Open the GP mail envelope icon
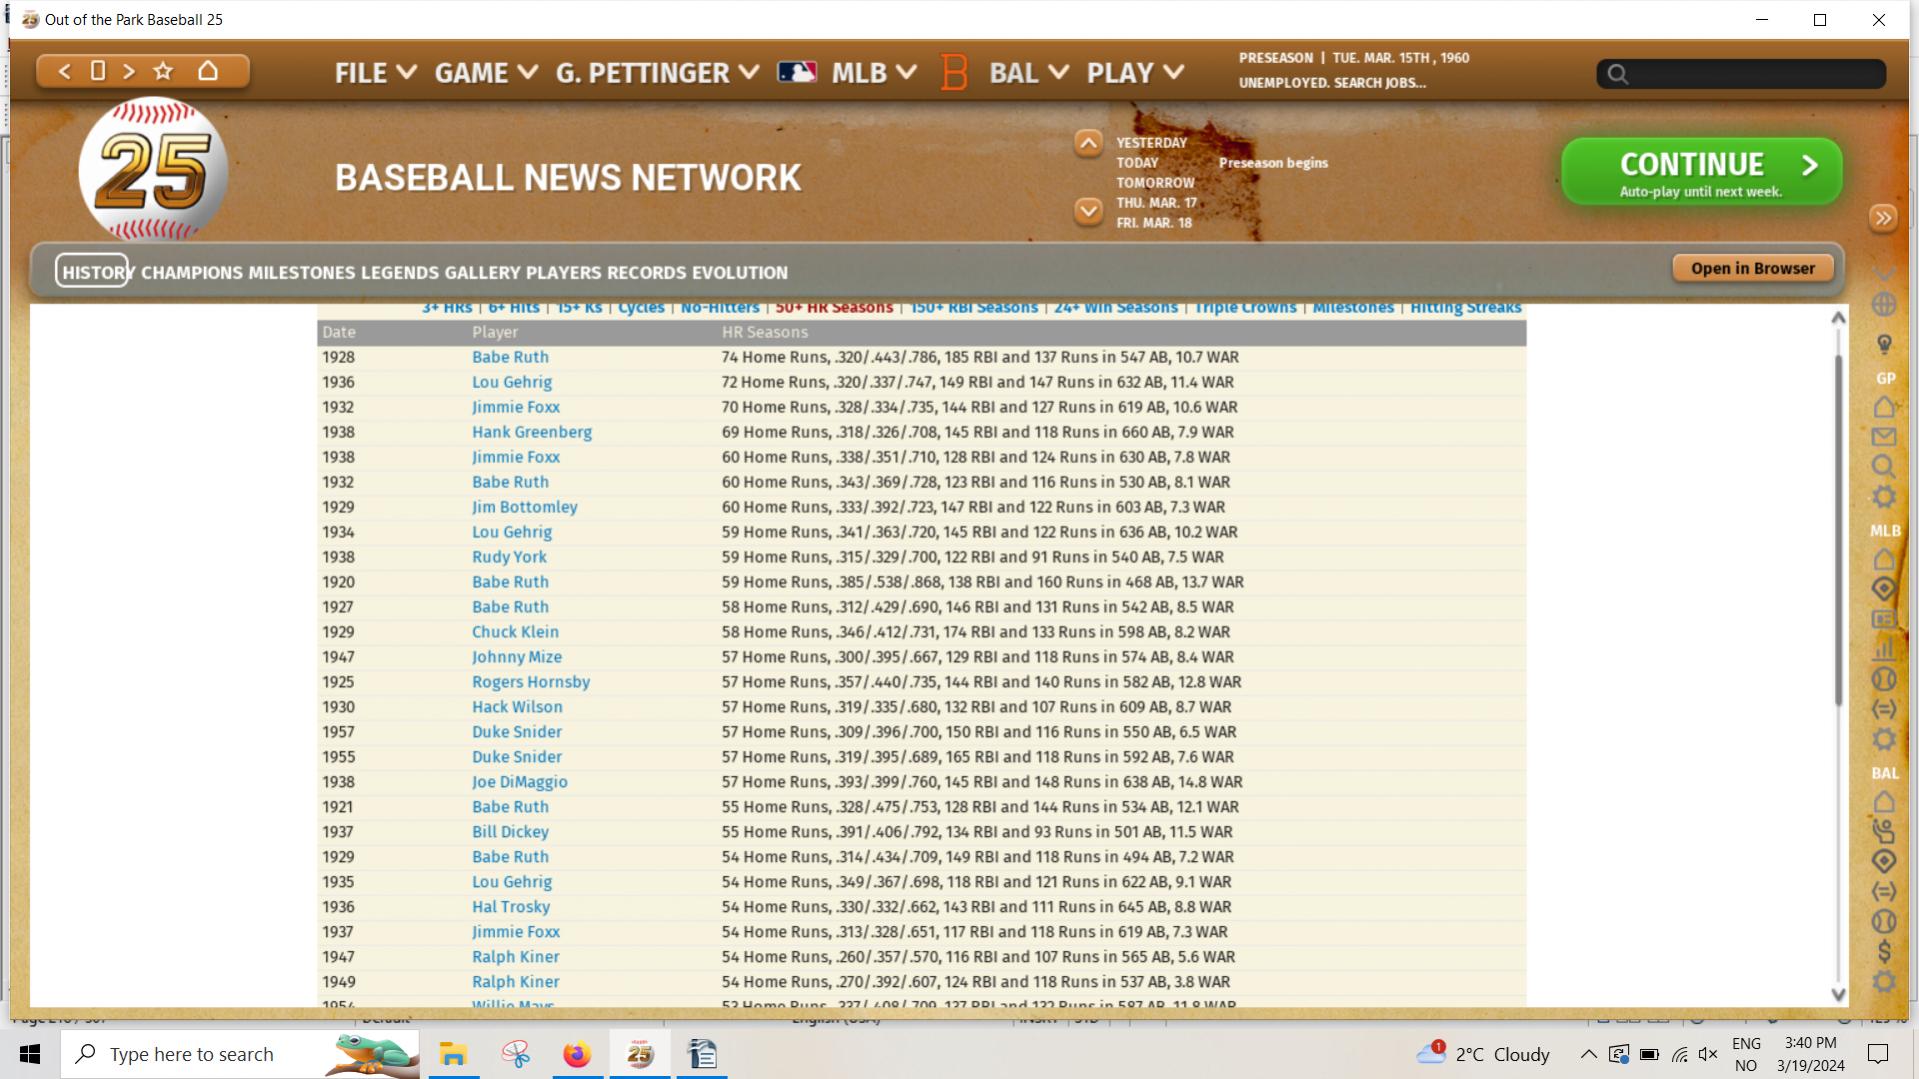This screenshot has width=1919, height=1079. tap(1884, 437)
